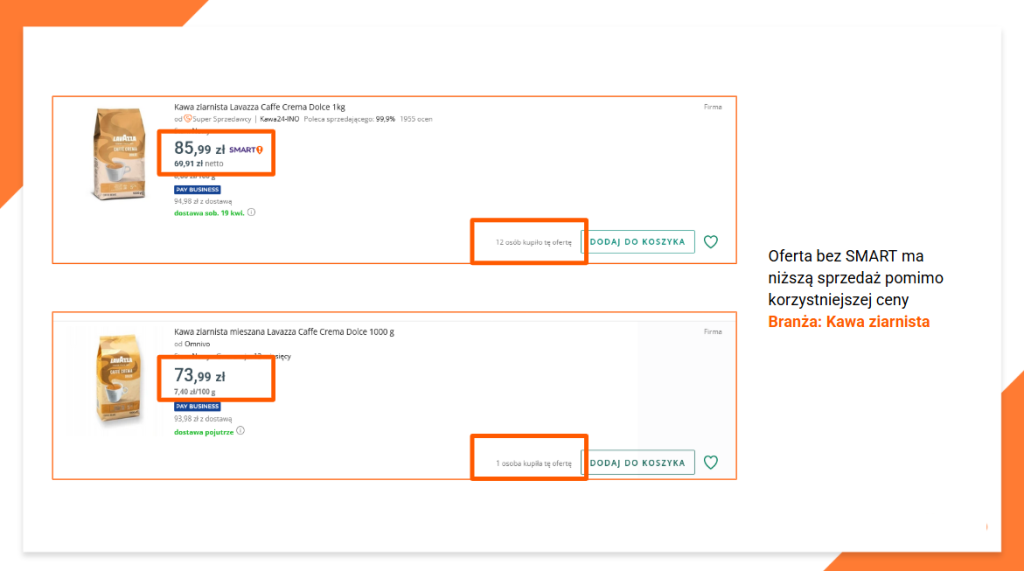Screen dimensions: 1024x571
Task: Select price text '85,99 zł'
Action: tap(199, 149)
